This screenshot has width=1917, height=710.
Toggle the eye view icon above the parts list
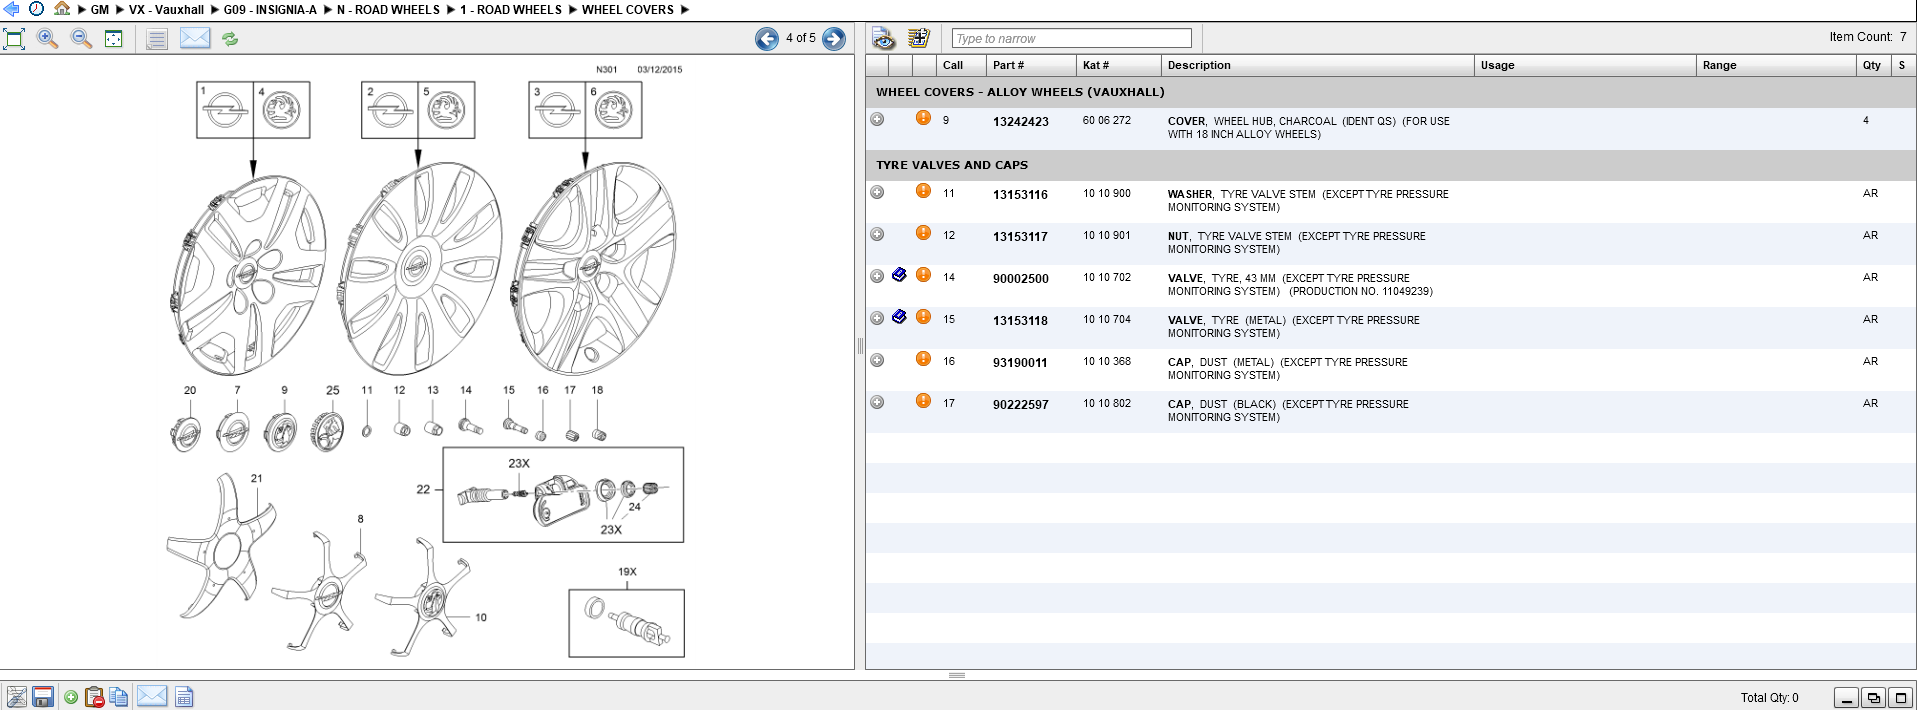coord(883,39)
